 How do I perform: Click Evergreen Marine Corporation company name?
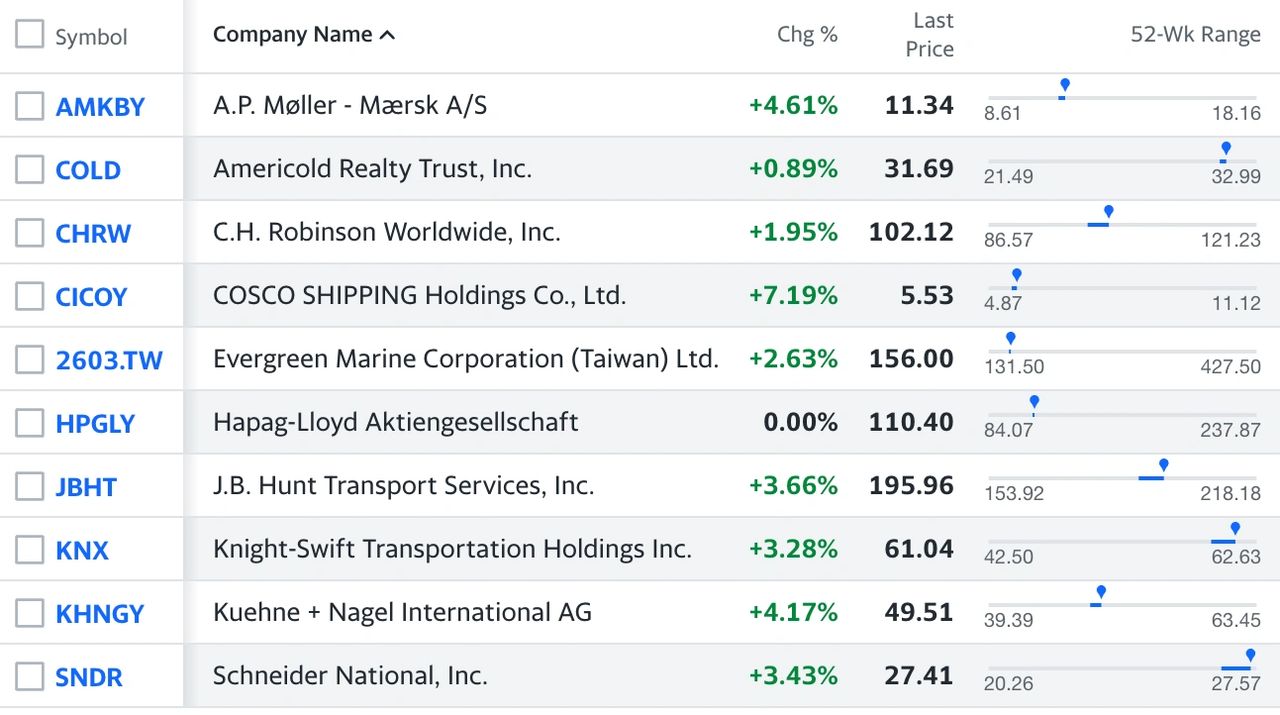click(x=466, y=359)
